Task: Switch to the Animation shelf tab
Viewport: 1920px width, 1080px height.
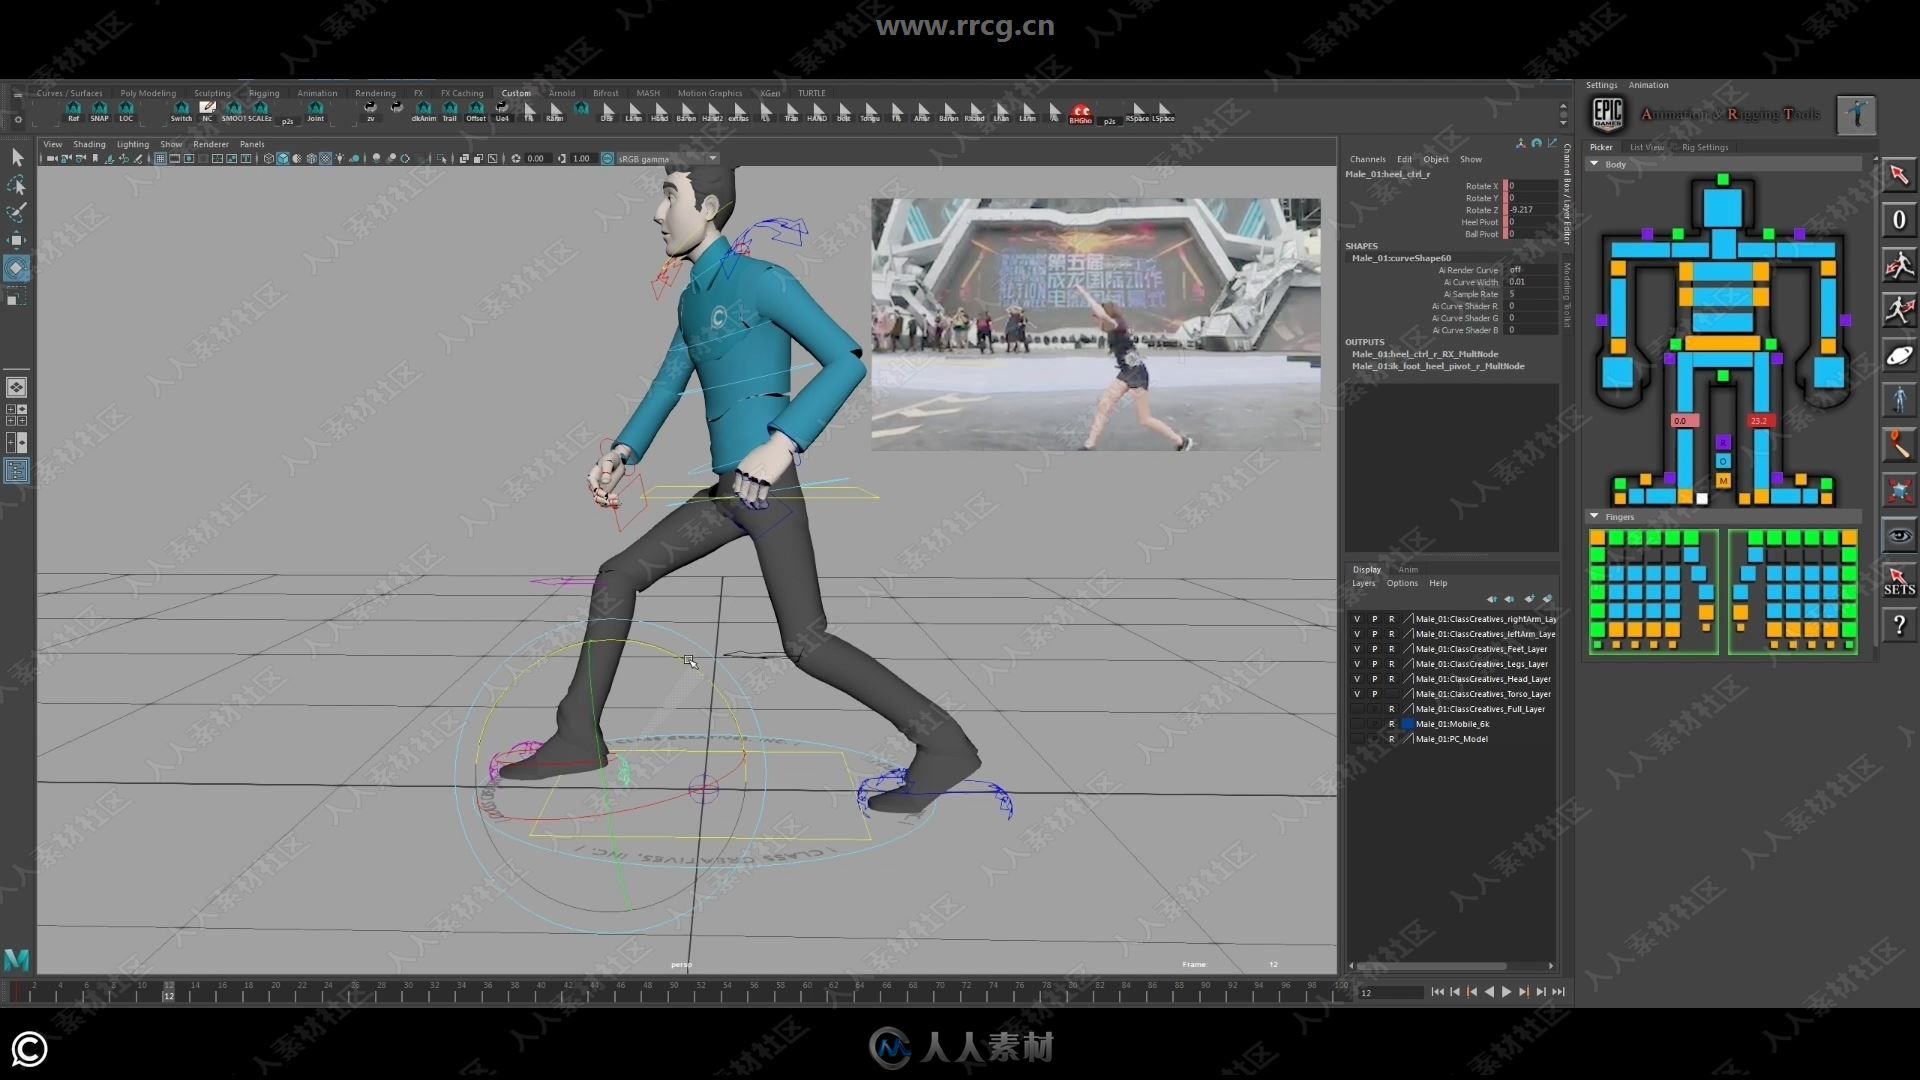Action: 317,93
